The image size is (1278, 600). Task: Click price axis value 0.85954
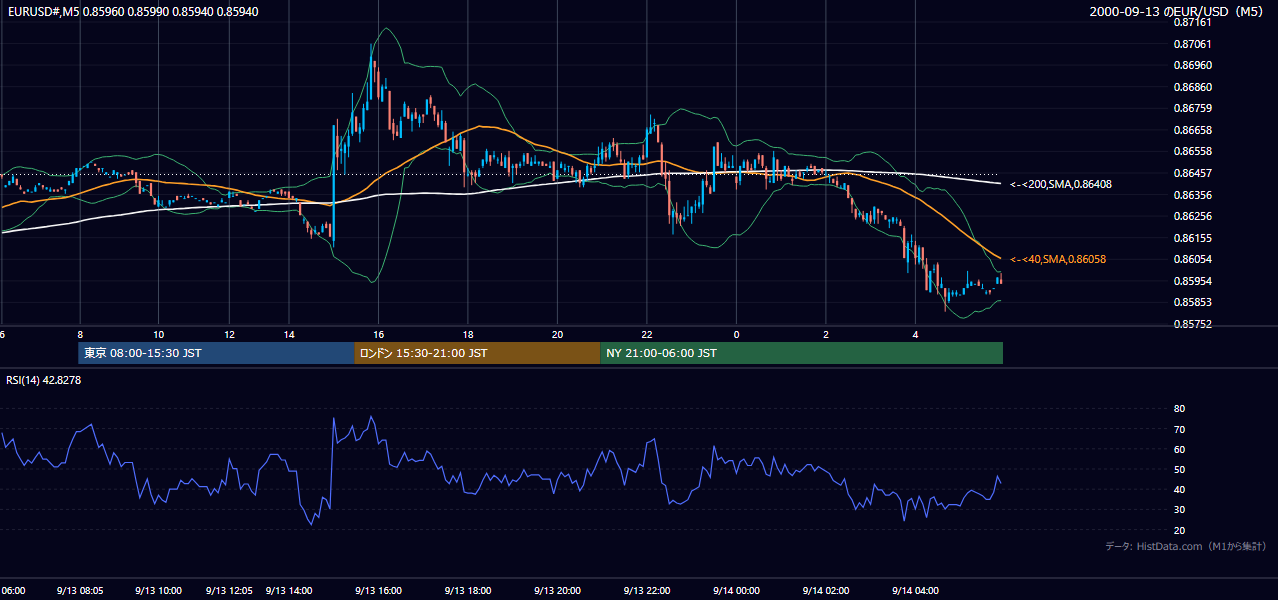click(1192, 281)
